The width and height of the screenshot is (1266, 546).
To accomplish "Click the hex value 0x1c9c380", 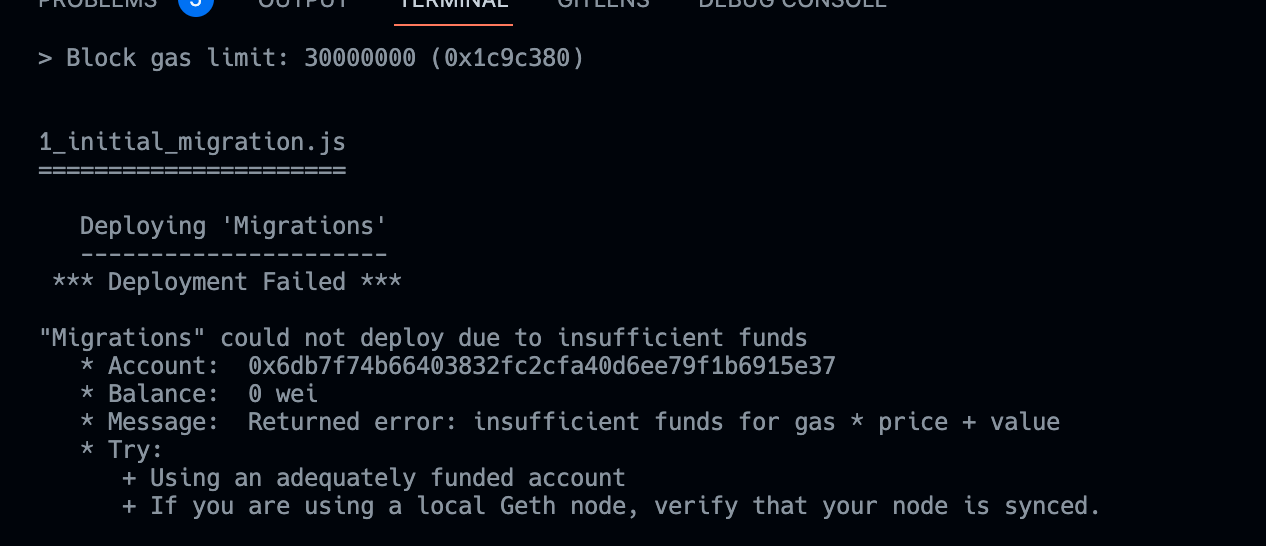I will pyautogui.click(x=507, y=58).
